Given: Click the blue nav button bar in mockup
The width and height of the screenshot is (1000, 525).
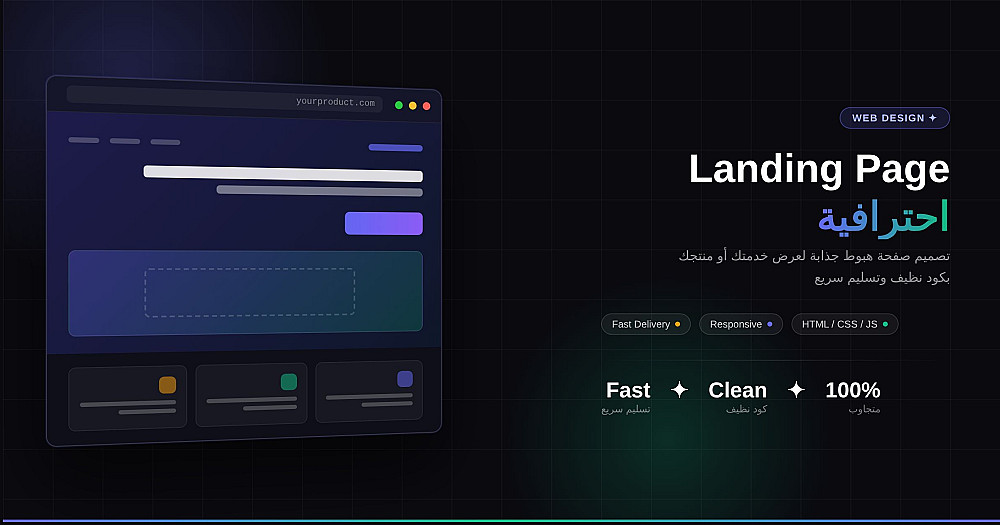Looking at the screenshot, I should point(395,148).
